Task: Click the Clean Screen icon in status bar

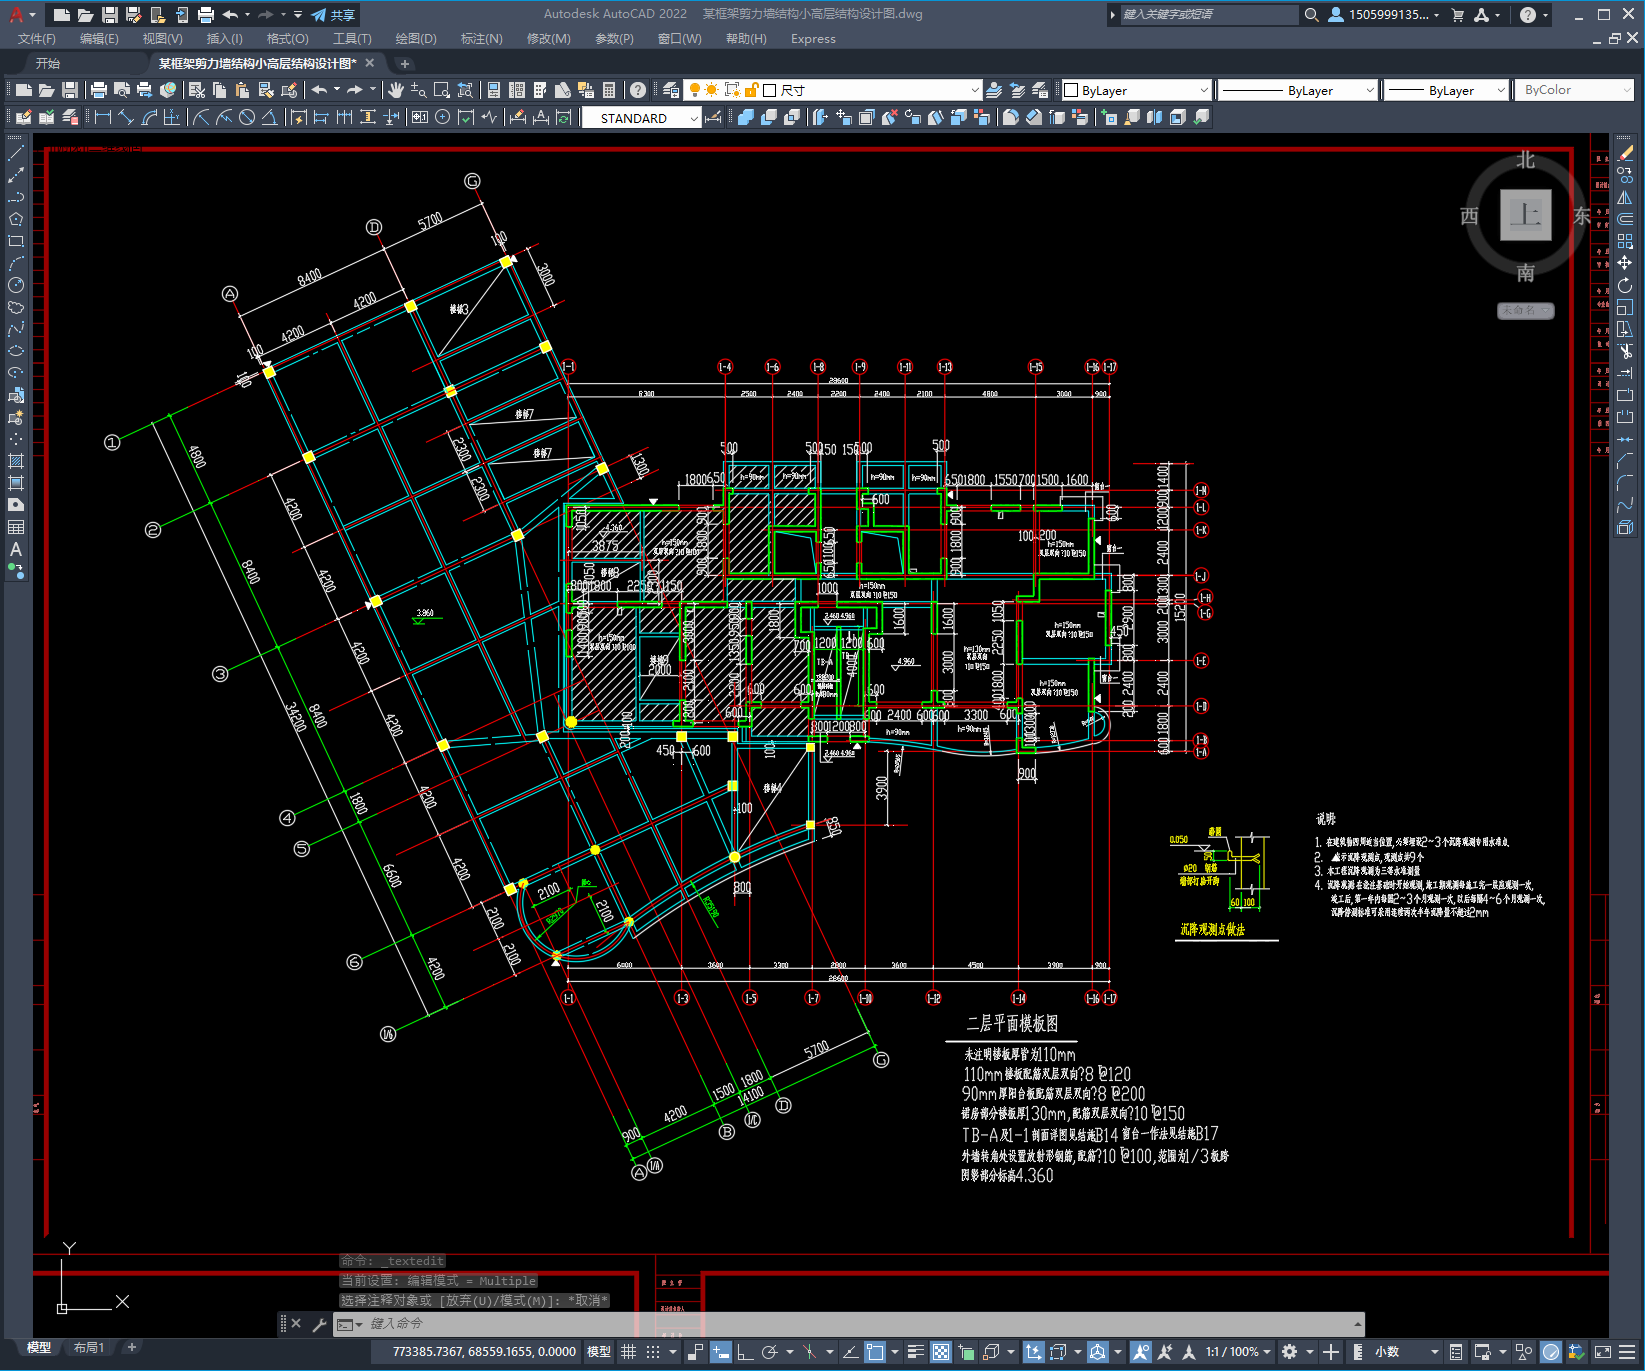Action: point(1602,1352)
